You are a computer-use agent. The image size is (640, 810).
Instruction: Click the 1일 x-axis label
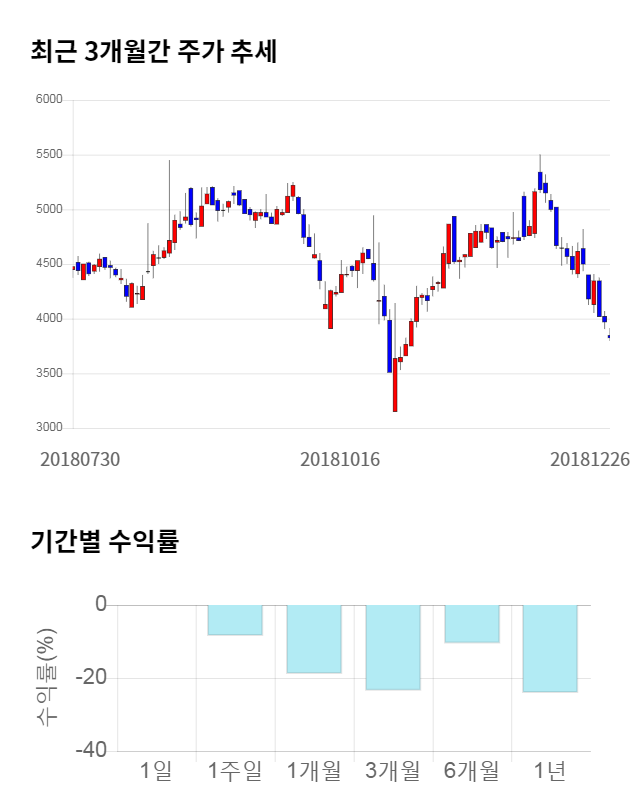pyautogui.click(x=156, y=771)
